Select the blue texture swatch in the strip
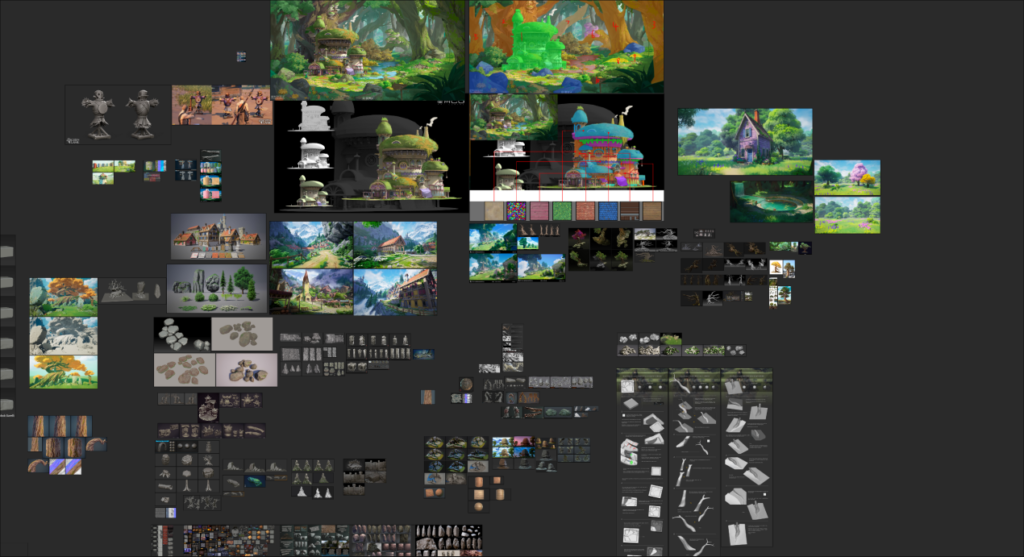Viewport: 1024px width, 557px height. pos(608,211)
